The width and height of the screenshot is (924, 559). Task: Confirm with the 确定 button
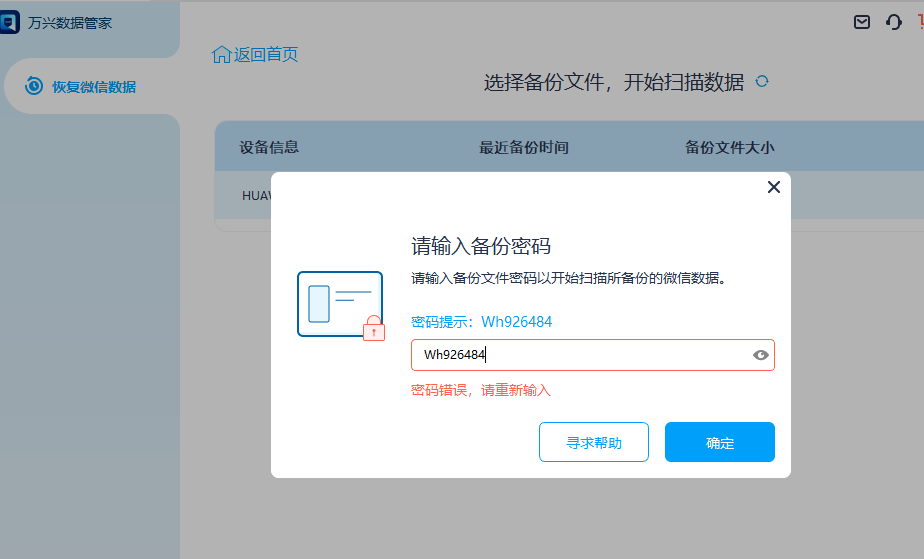(720, 442)
